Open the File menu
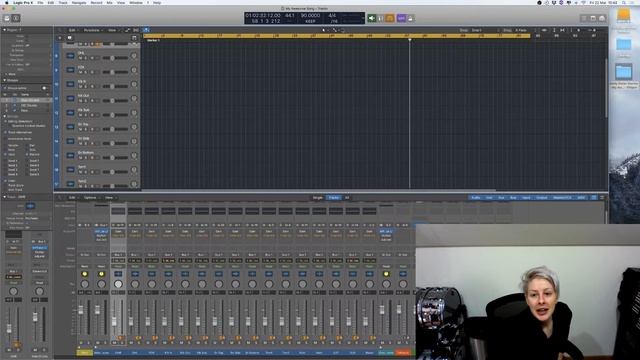640x360 pixels. [40, 2]
